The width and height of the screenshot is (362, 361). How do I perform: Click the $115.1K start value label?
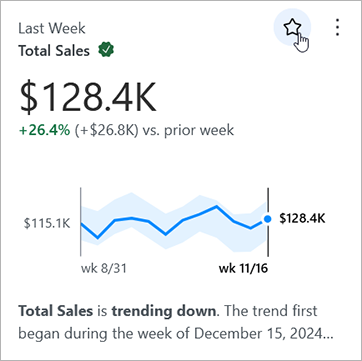coord(47,224)
